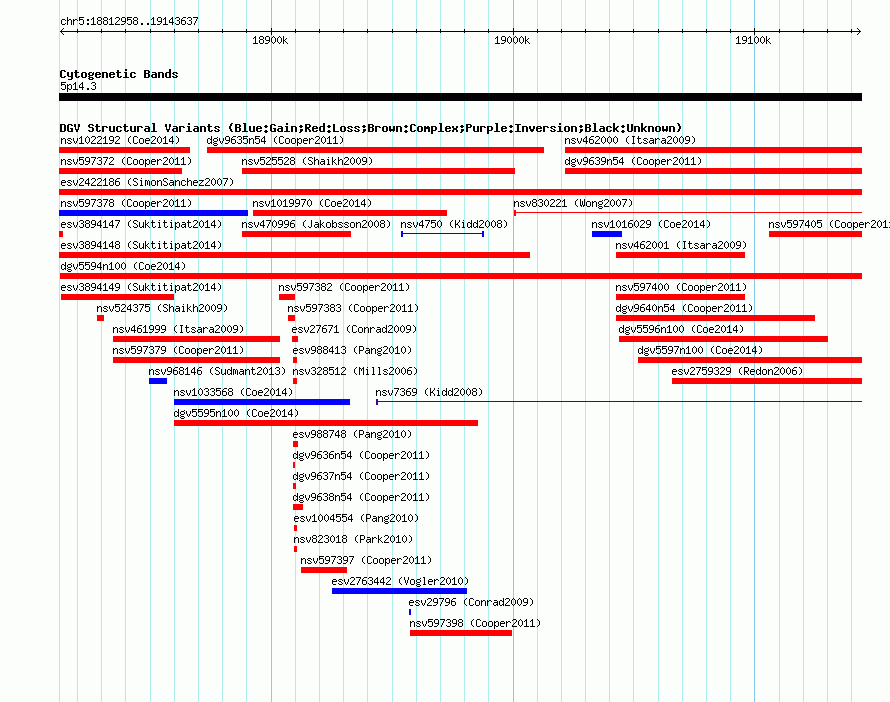The width and height of the screenshot is (890, 702).
Task: Open nsv830221 (Wong2007) variant label
Action: [x=573, y=203]
